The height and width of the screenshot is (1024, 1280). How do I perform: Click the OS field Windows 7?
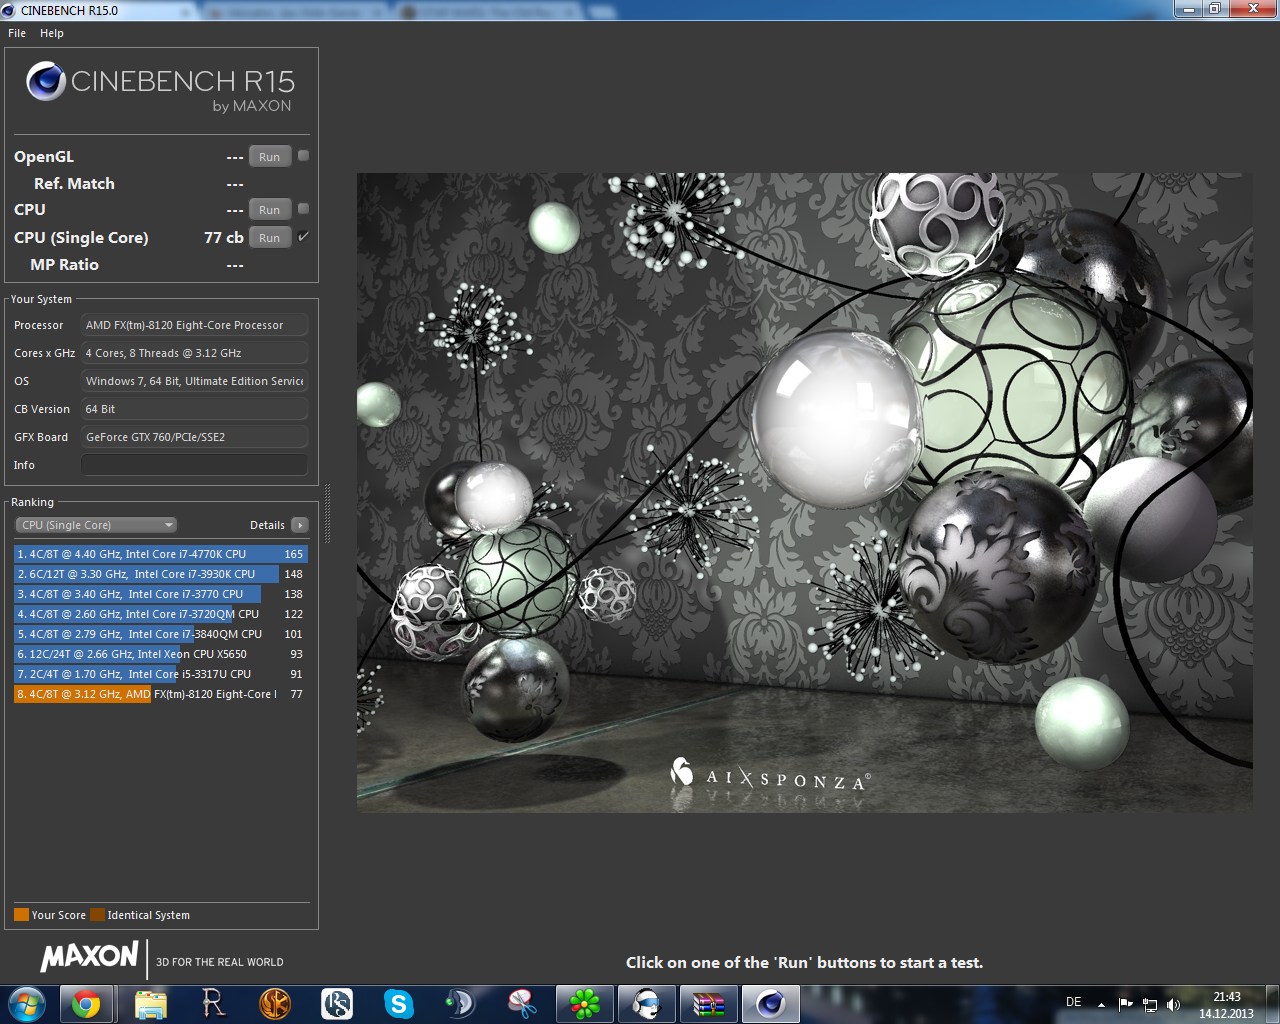(x=194, y=381)
